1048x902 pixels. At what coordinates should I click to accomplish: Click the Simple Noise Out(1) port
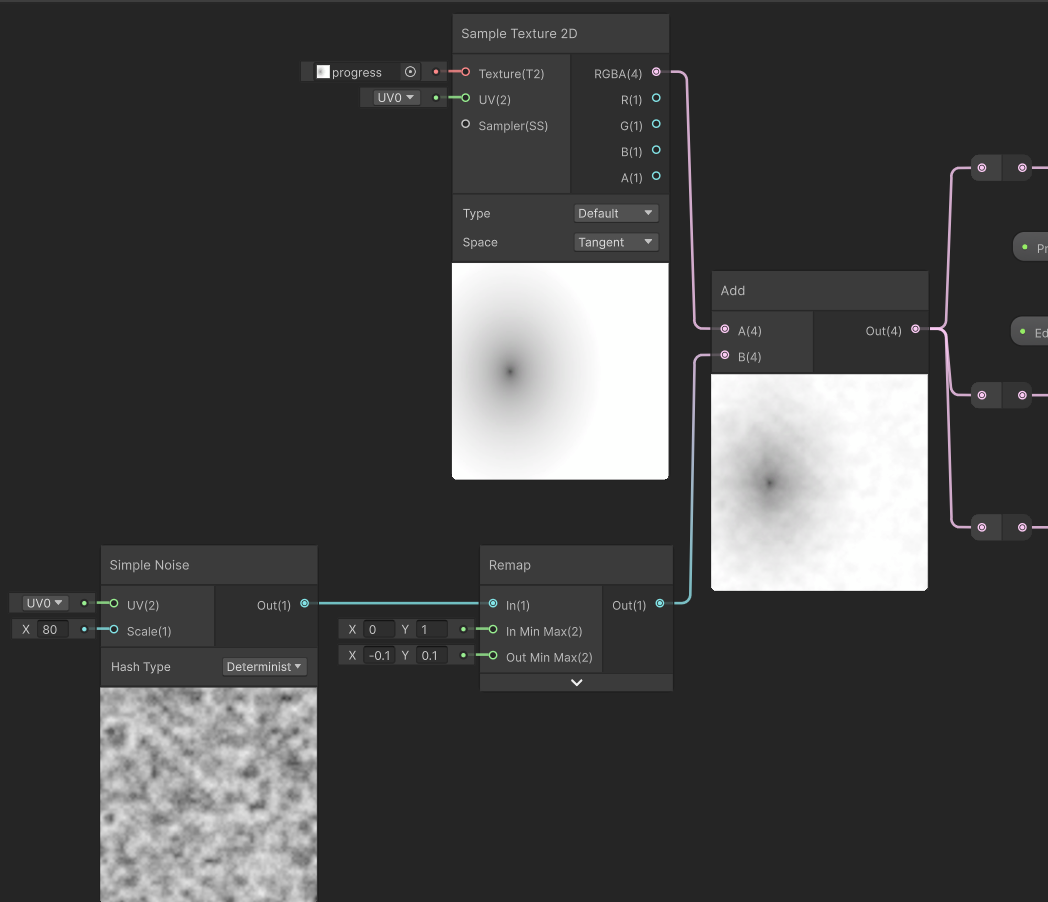[x=305, y=603]
